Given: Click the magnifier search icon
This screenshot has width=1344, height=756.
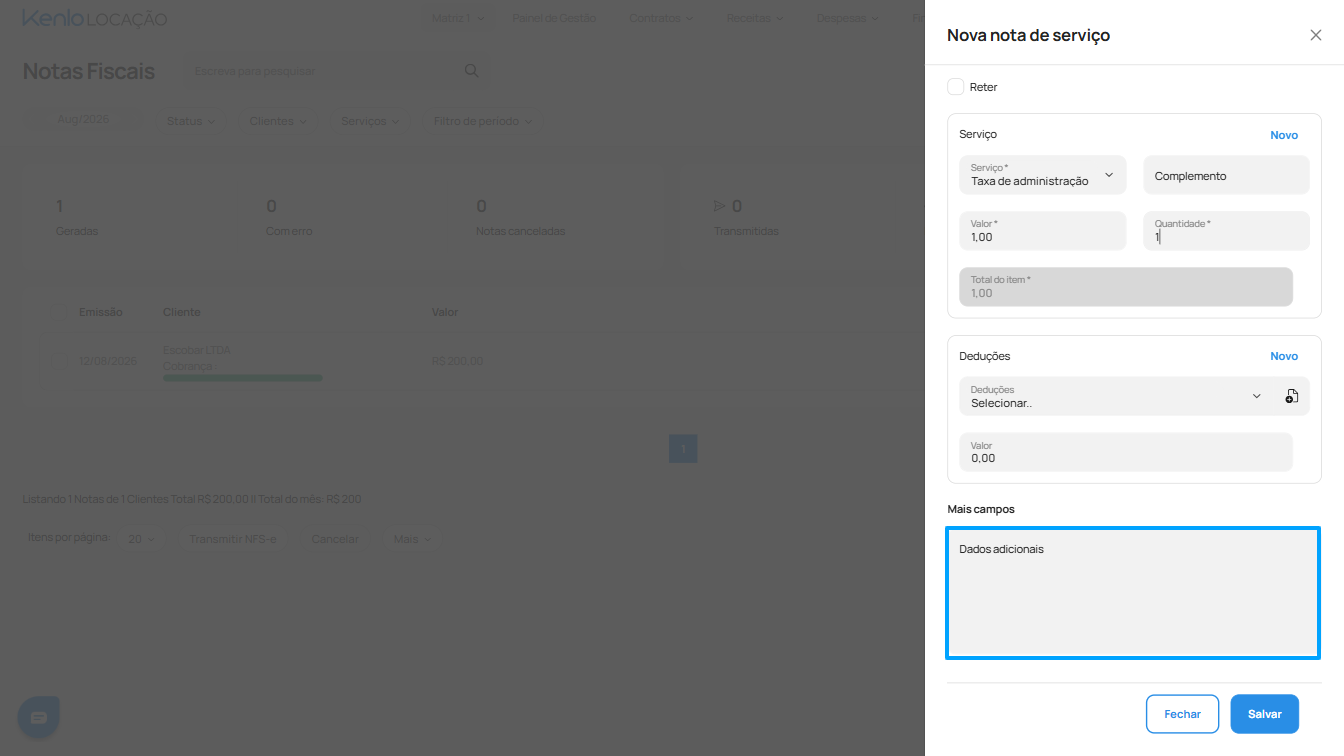Looking at the screenshot, I should (x=472, y=71).
